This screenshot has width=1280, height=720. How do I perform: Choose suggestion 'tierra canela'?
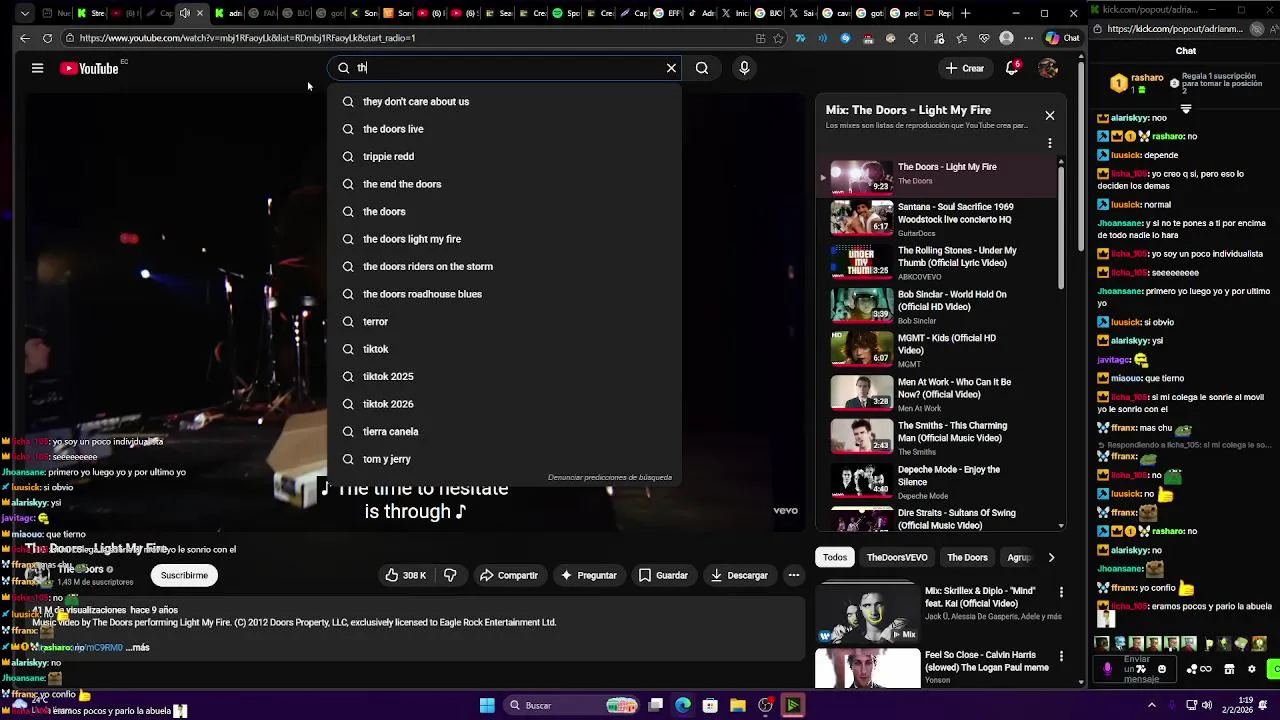pyautogui.click(x=504, y=431)
